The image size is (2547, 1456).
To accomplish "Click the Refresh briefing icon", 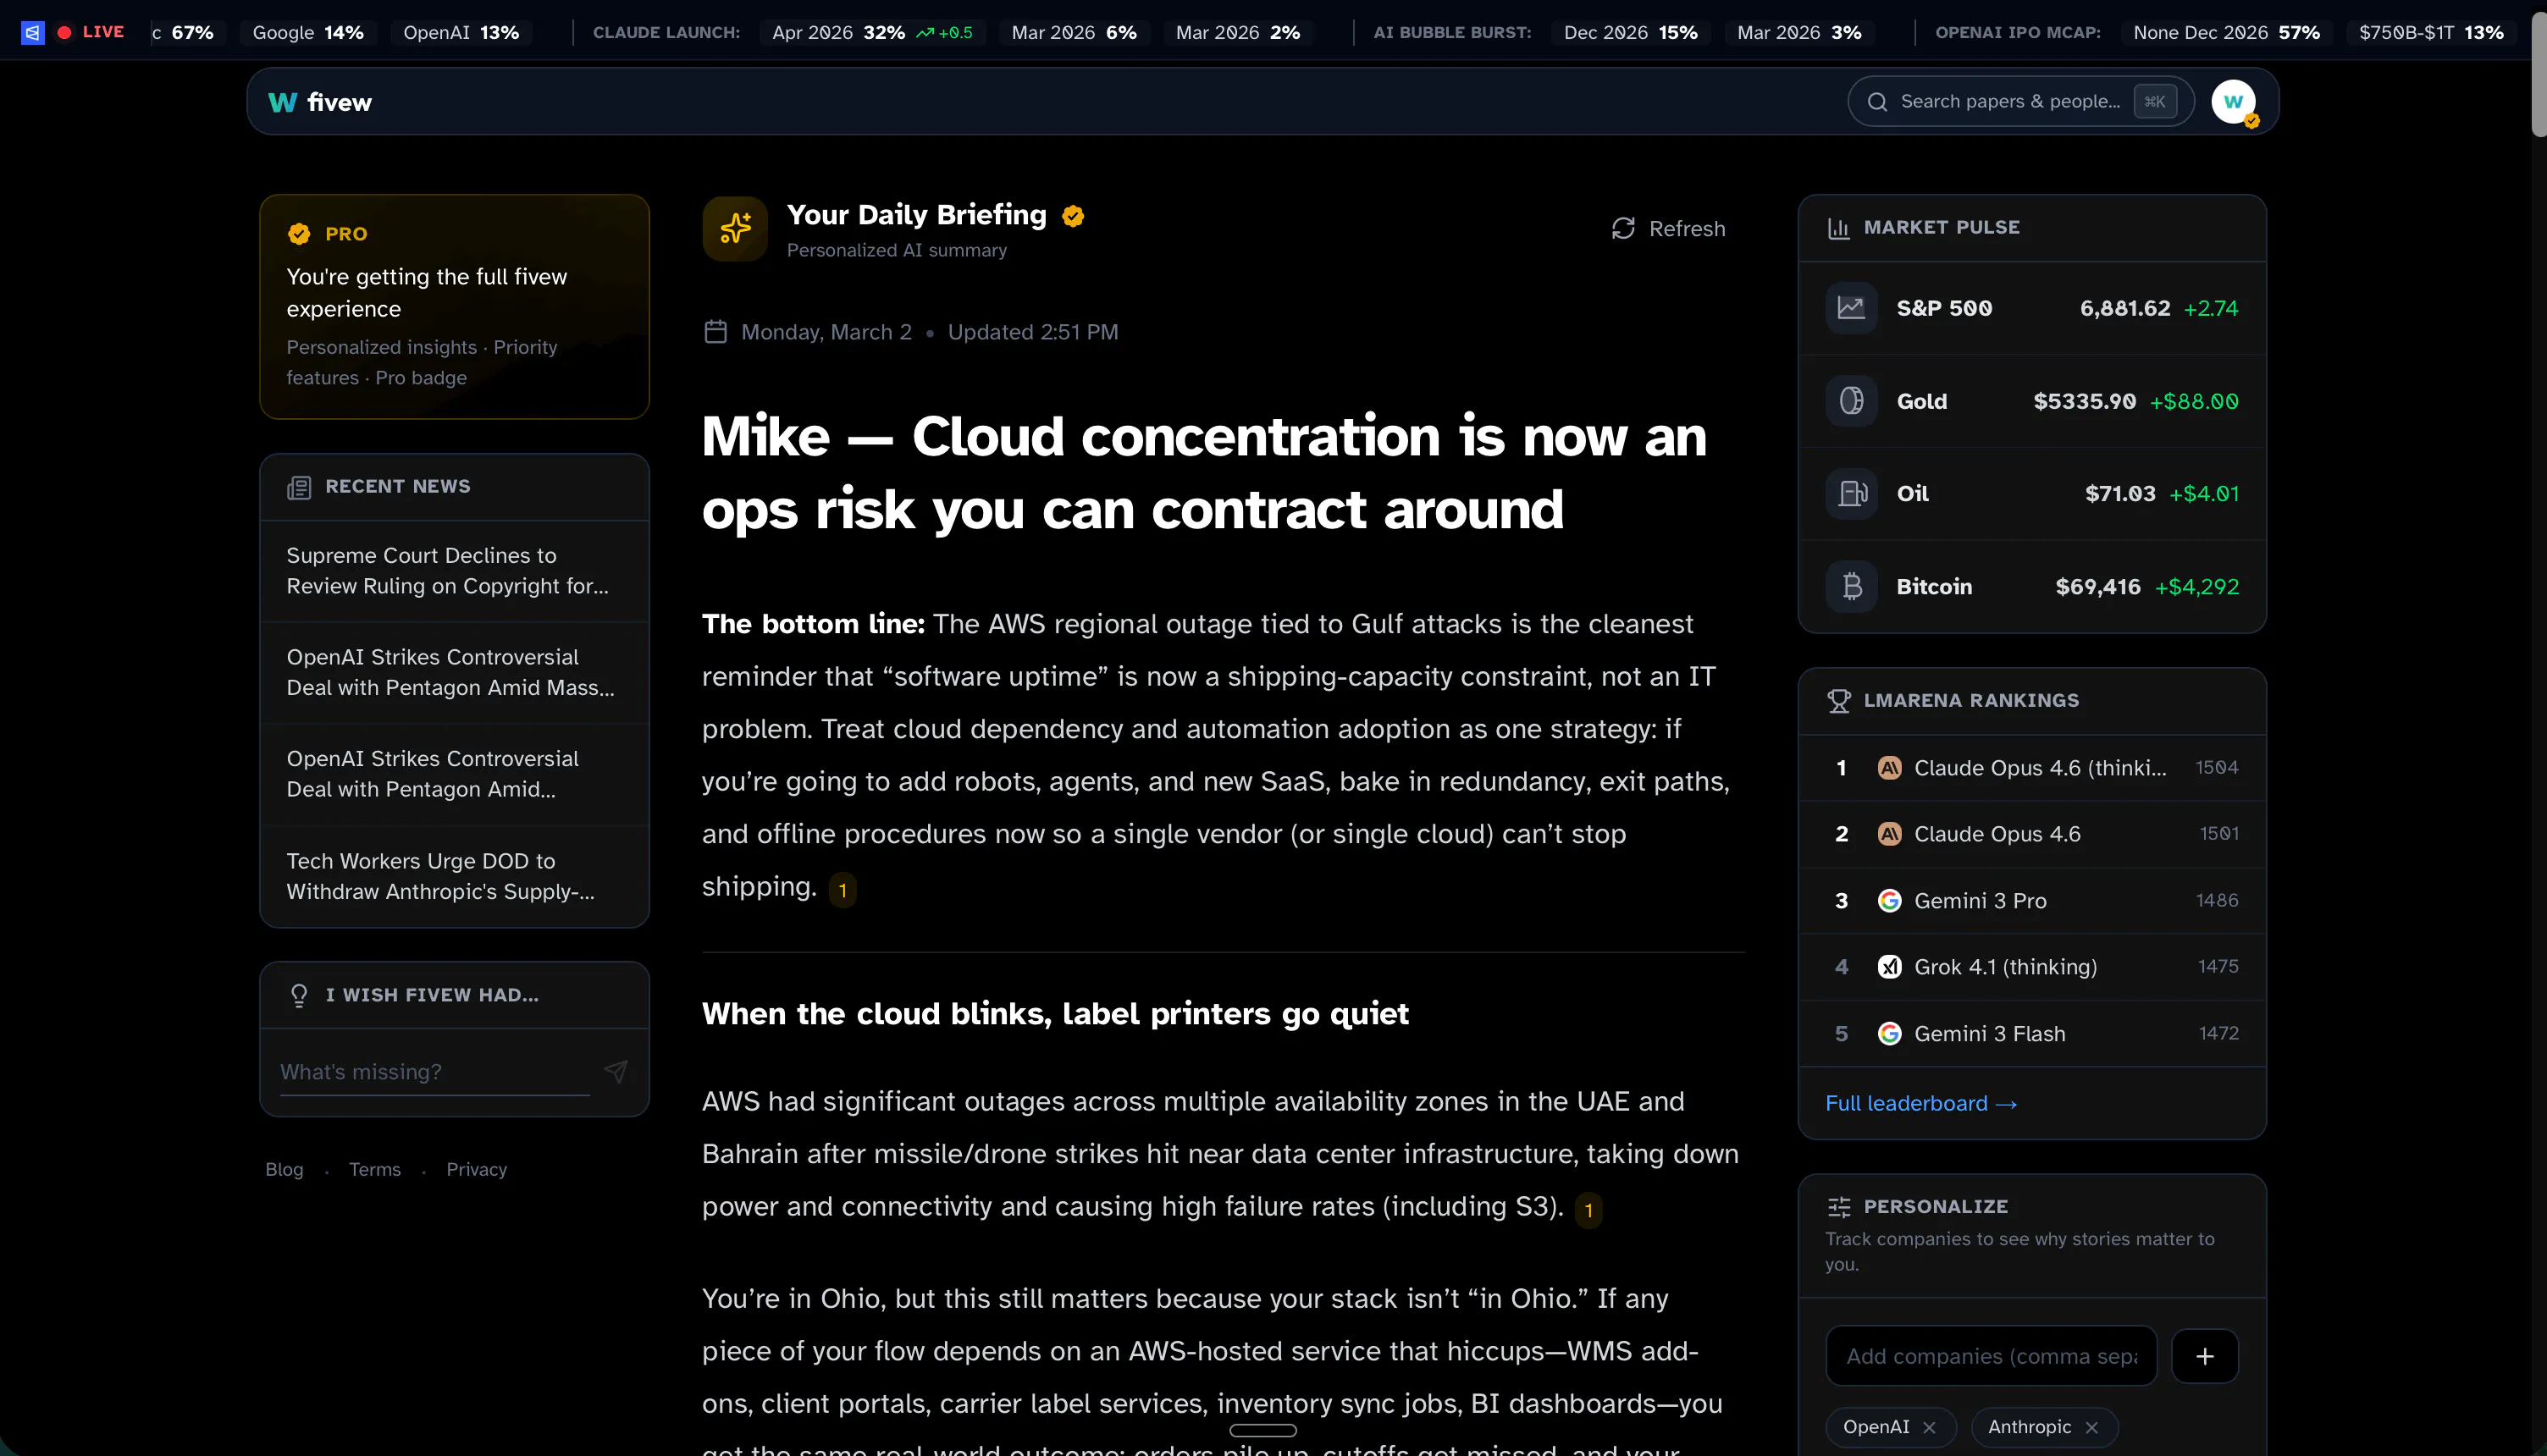I will [x=1623, y=229].
